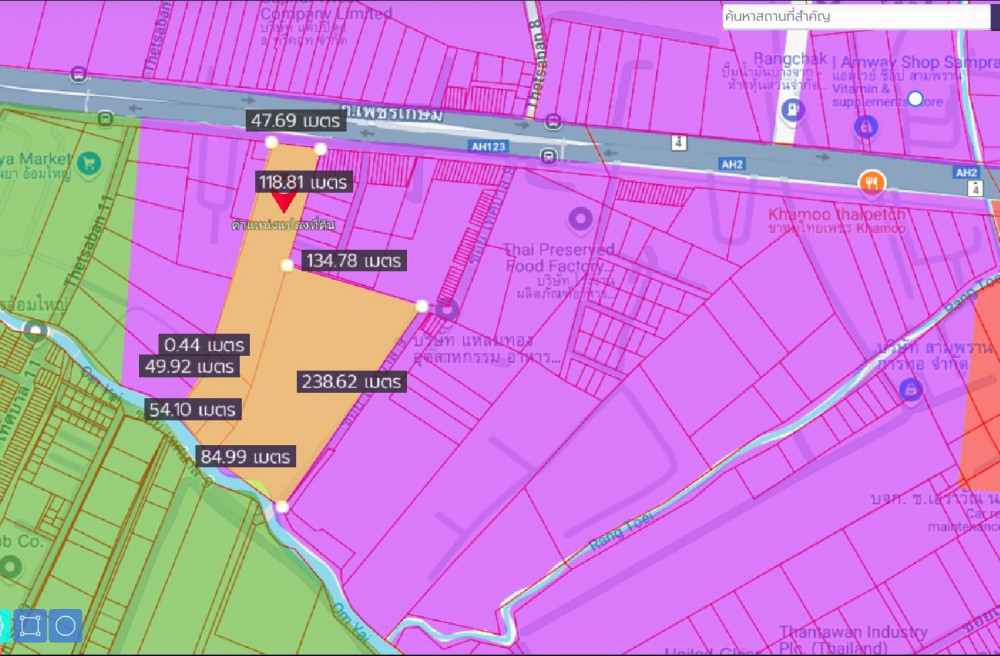Click the Bangchak gas station icon
The width and height of the screenshot is (1000, 656).
(x=792, y=109)
